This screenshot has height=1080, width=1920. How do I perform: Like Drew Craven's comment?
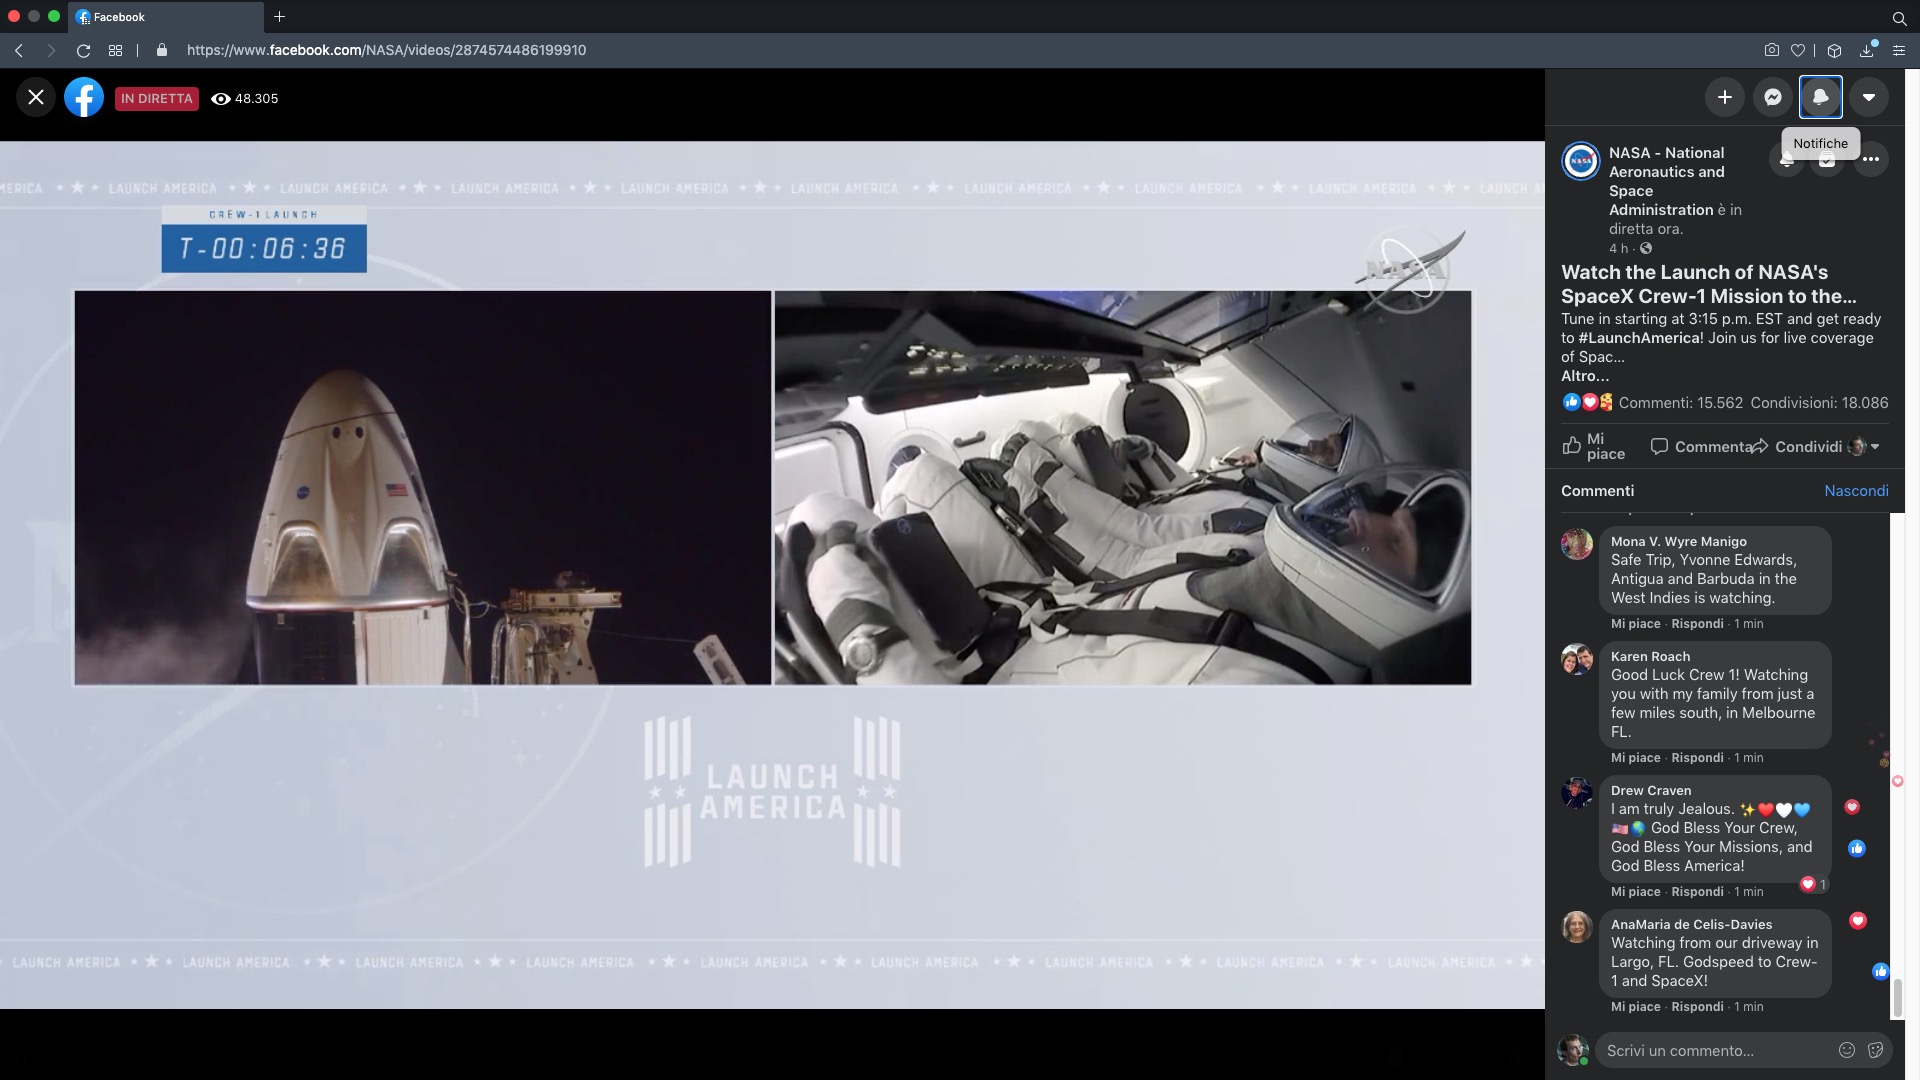click(x=1635, y=892)
